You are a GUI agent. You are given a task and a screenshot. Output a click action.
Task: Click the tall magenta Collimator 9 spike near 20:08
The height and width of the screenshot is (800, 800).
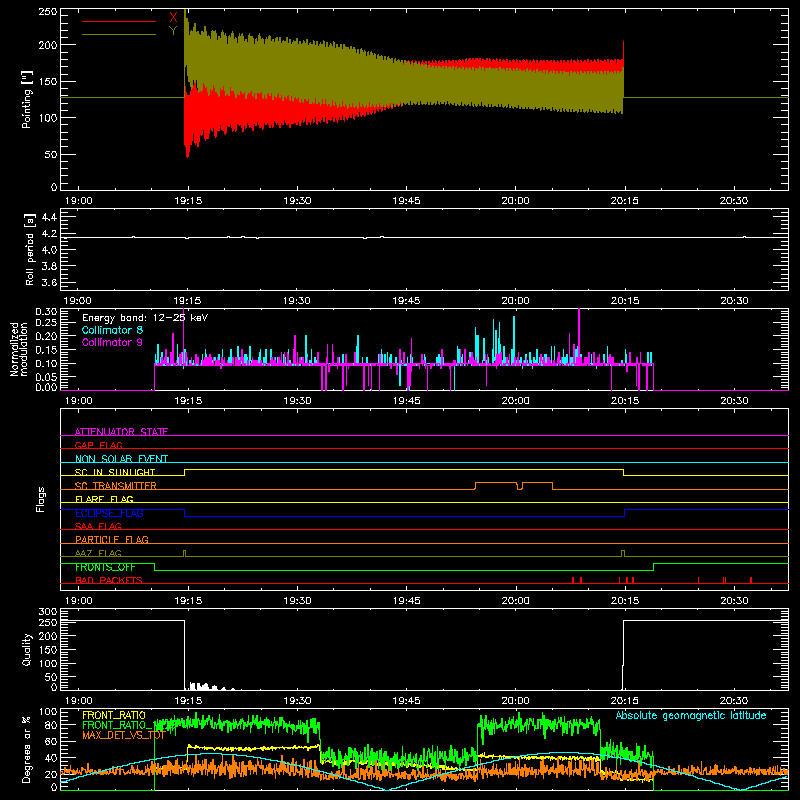coord(579,336)
